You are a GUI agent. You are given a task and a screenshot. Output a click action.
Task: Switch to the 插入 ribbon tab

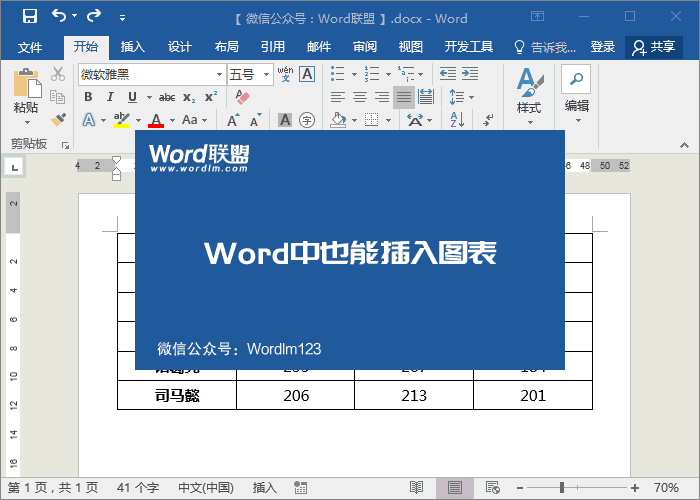pyautogui.click(x=133, y=47)
